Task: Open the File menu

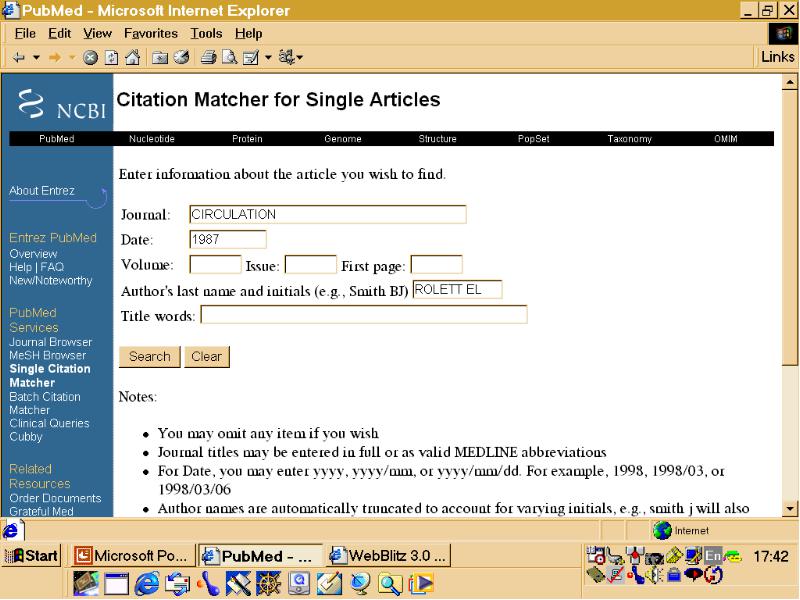Action: (x=25, y=34)
